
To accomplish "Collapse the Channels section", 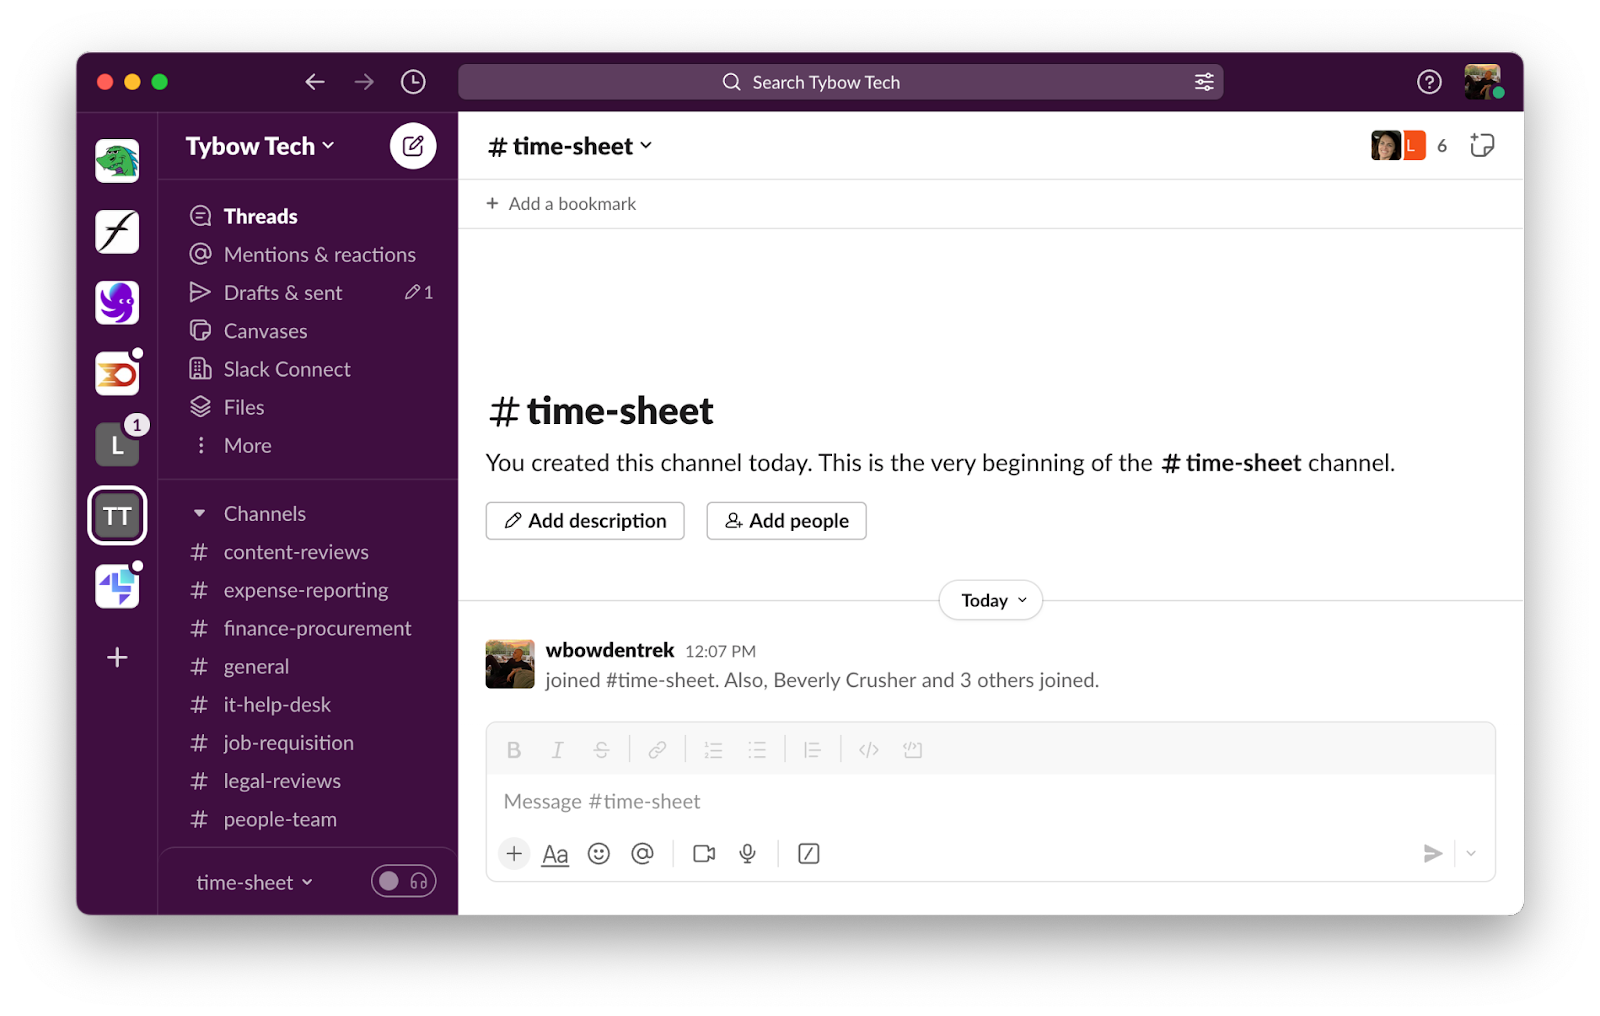I will point(200,512).
